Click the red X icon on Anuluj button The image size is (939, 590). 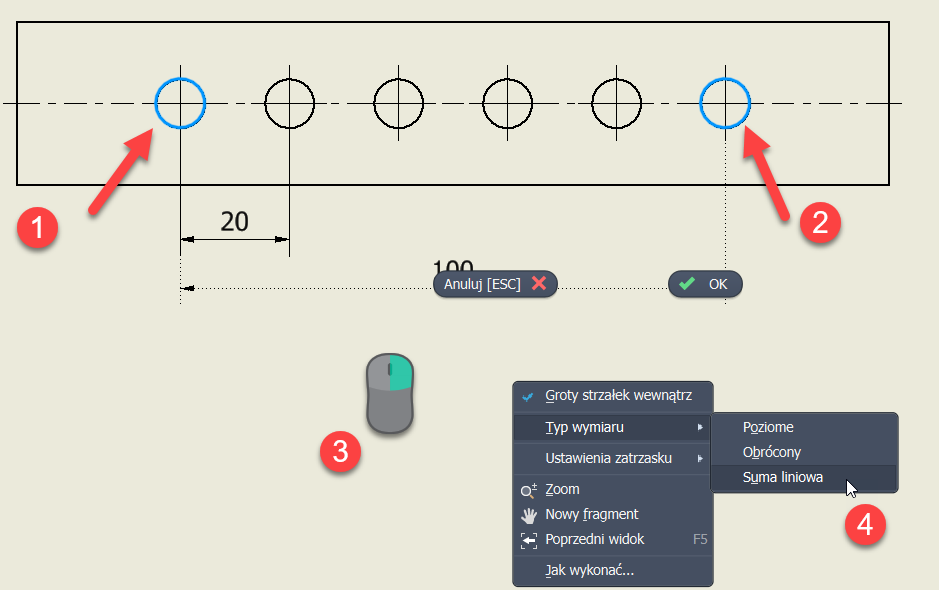tap(539, 283)
